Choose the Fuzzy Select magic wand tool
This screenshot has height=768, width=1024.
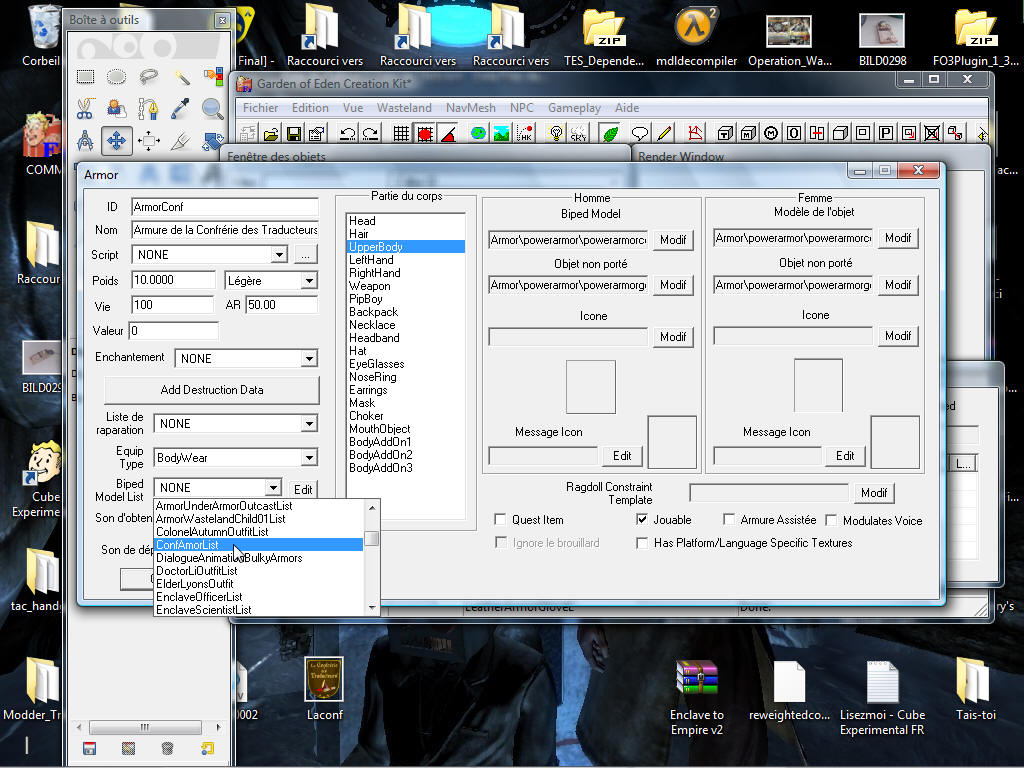tap(181, 77)
